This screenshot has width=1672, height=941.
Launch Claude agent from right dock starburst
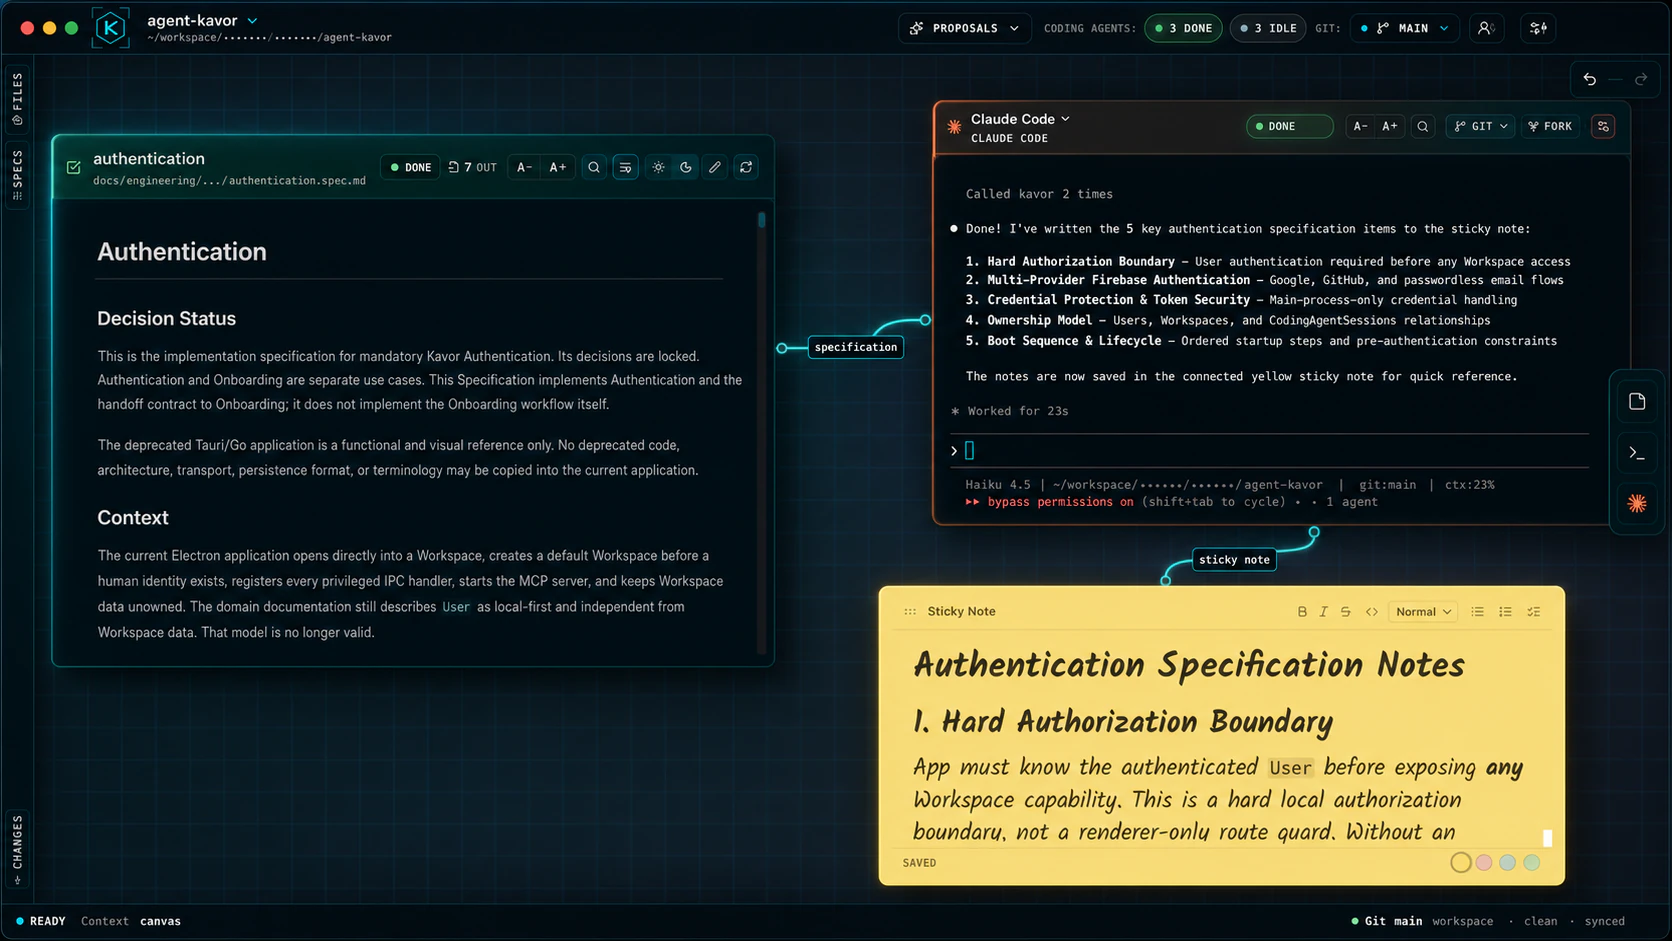click(1637, 503)
